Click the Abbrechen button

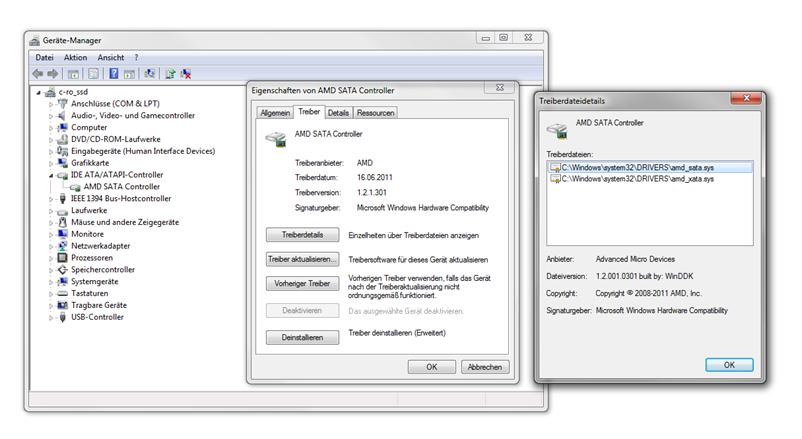pos(485,367)
